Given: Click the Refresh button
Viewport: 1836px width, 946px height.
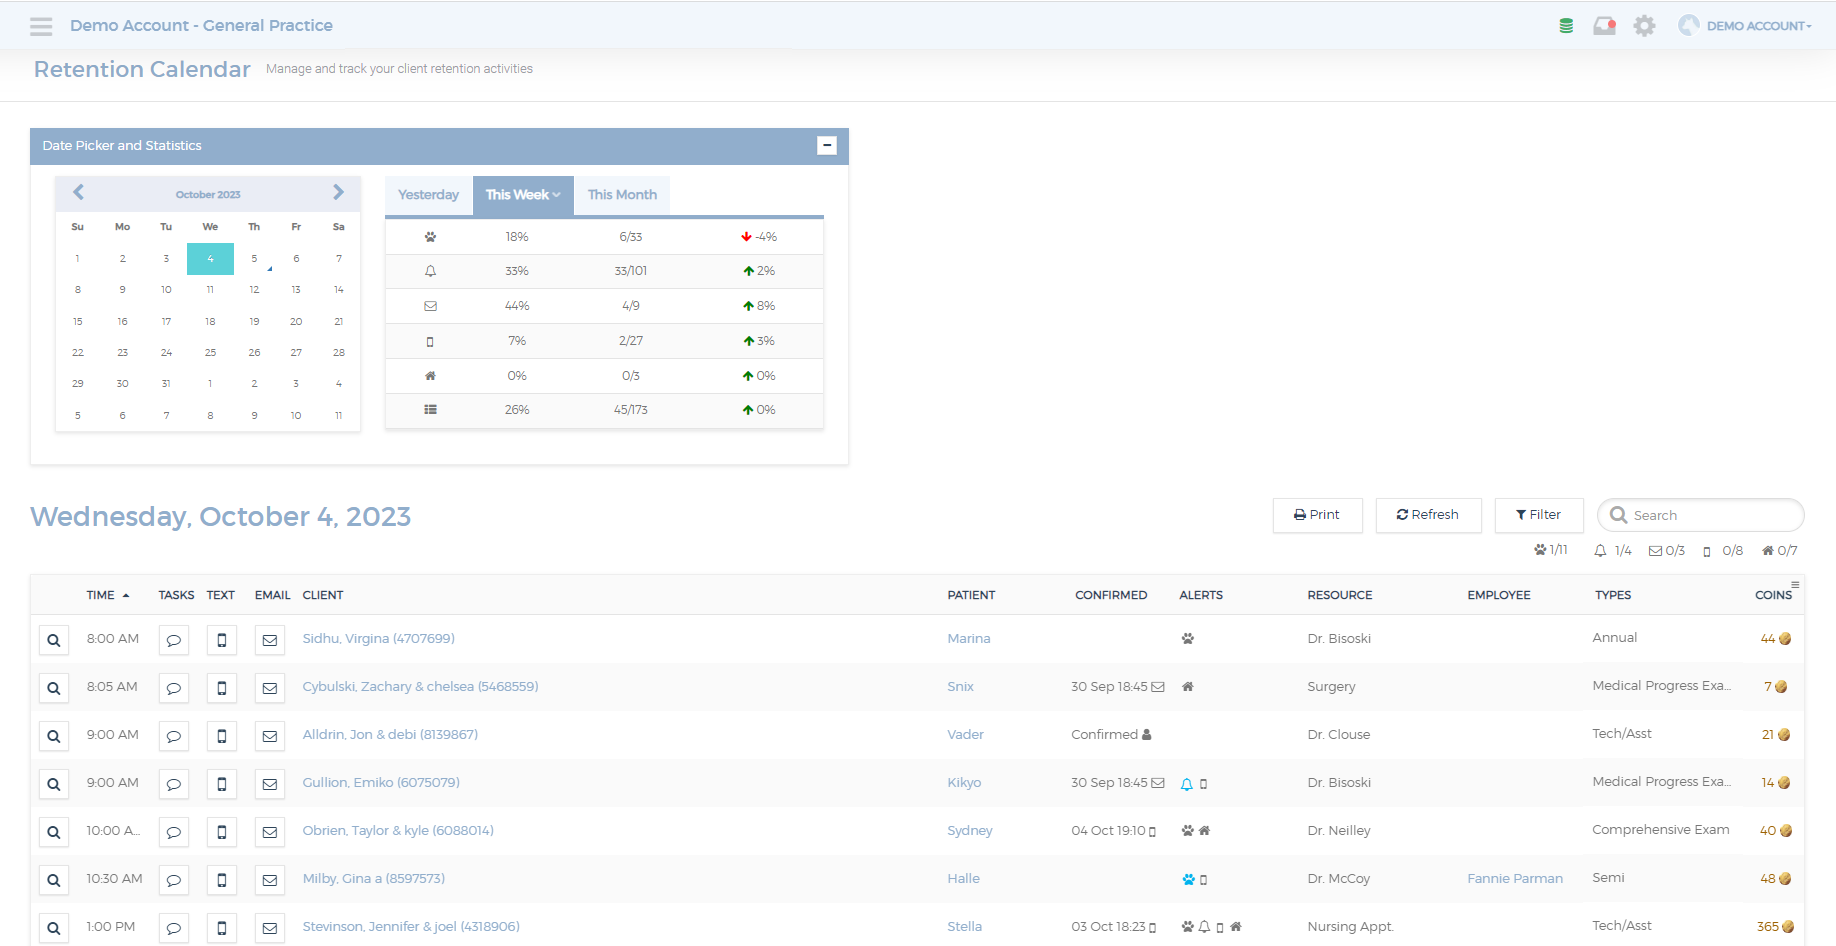Looking at the screenshot, I should 1428,515.
